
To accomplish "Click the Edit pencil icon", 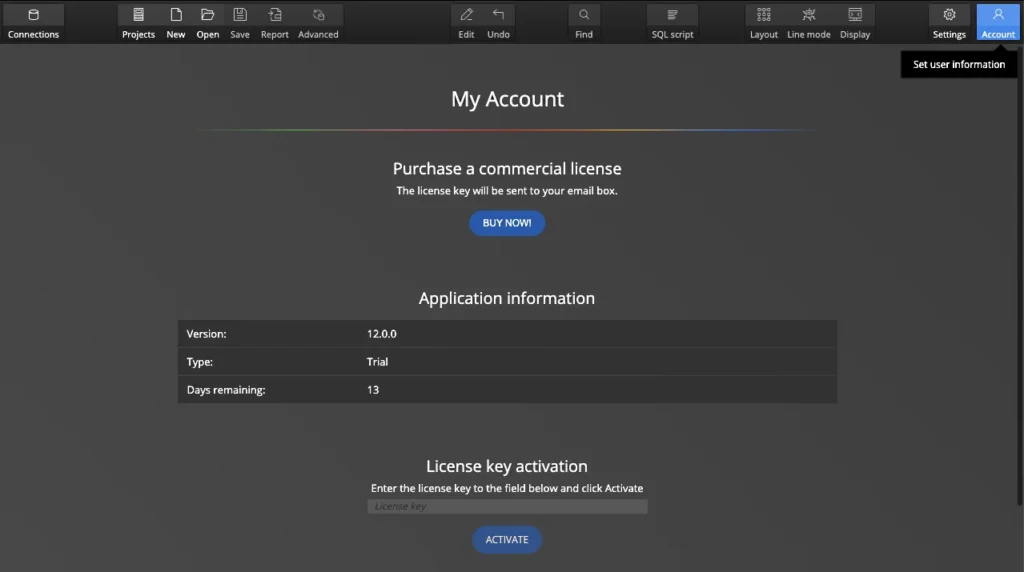I will coord(466,21).
